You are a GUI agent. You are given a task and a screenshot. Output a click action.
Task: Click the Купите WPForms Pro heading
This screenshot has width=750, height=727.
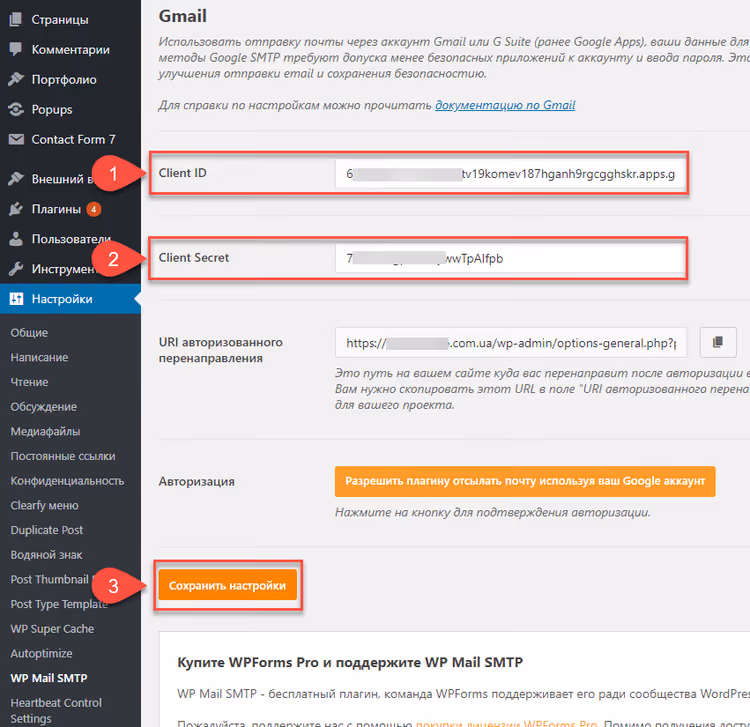pyautogui.click(x=350, y=662)
